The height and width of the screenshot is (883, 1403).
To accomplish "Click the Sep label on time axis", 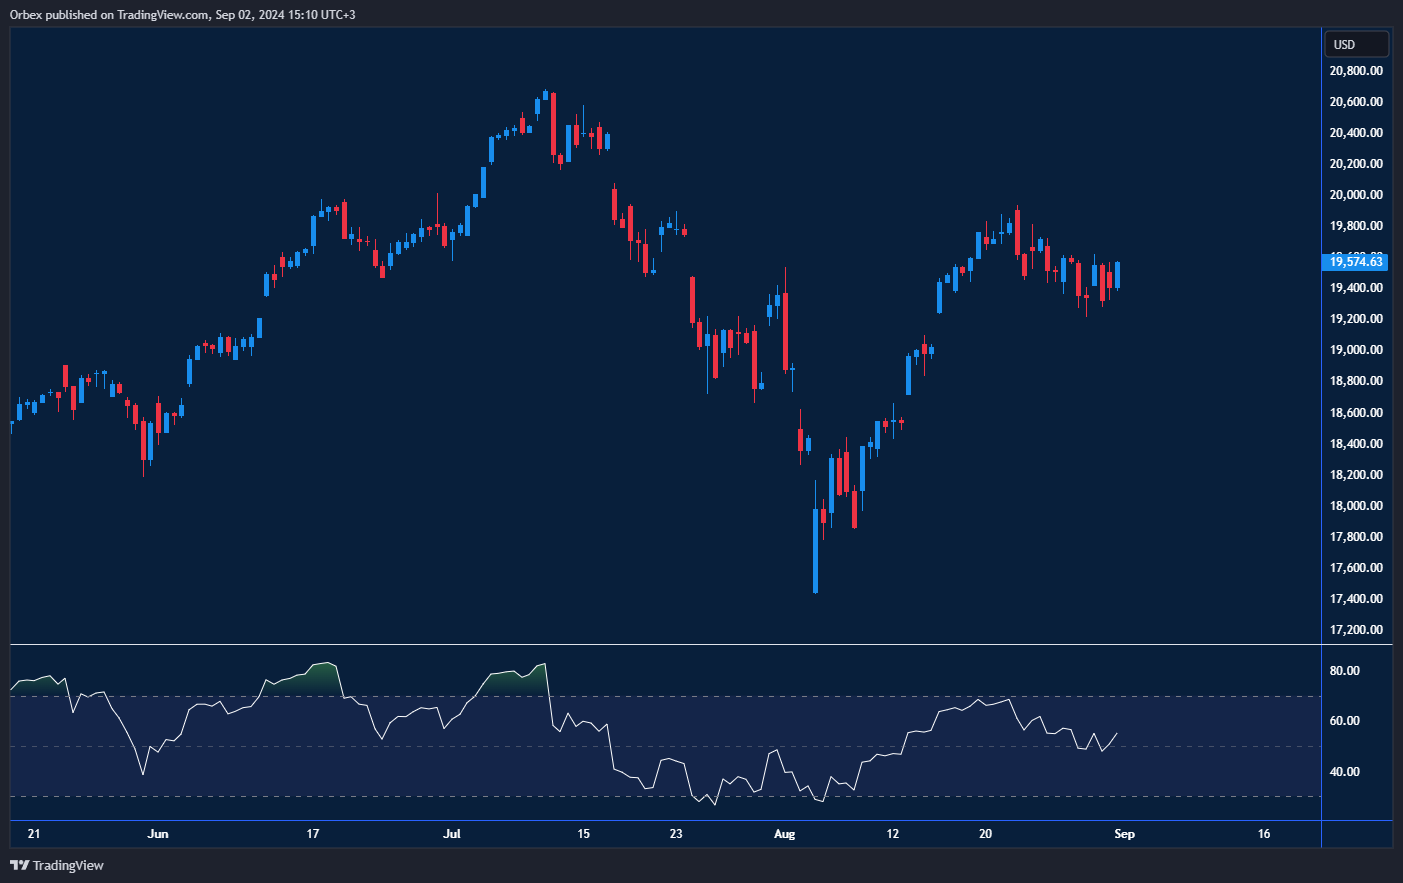I will point(1124,834).
